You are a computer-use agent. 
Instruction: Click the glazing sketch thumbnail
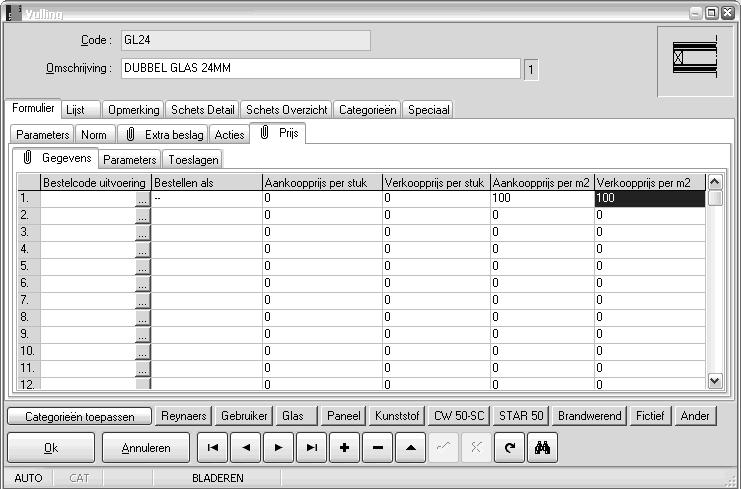(x=695, y=60)
